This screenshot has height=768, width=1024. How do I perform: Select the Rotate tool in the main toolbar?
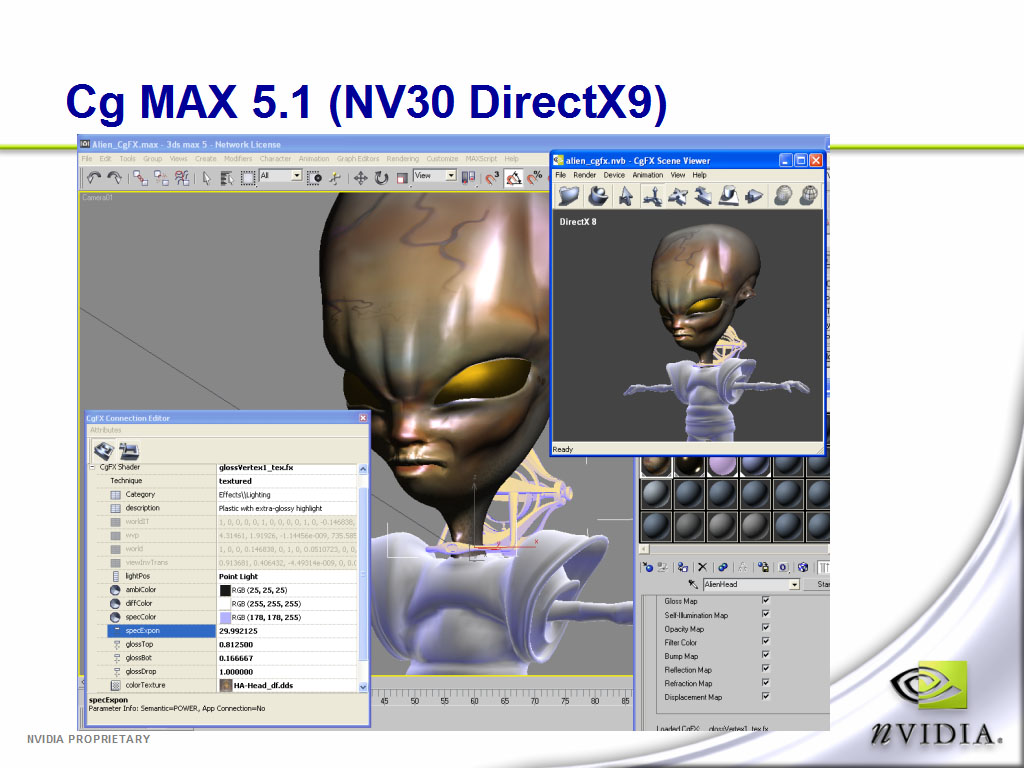pos(381,178)
